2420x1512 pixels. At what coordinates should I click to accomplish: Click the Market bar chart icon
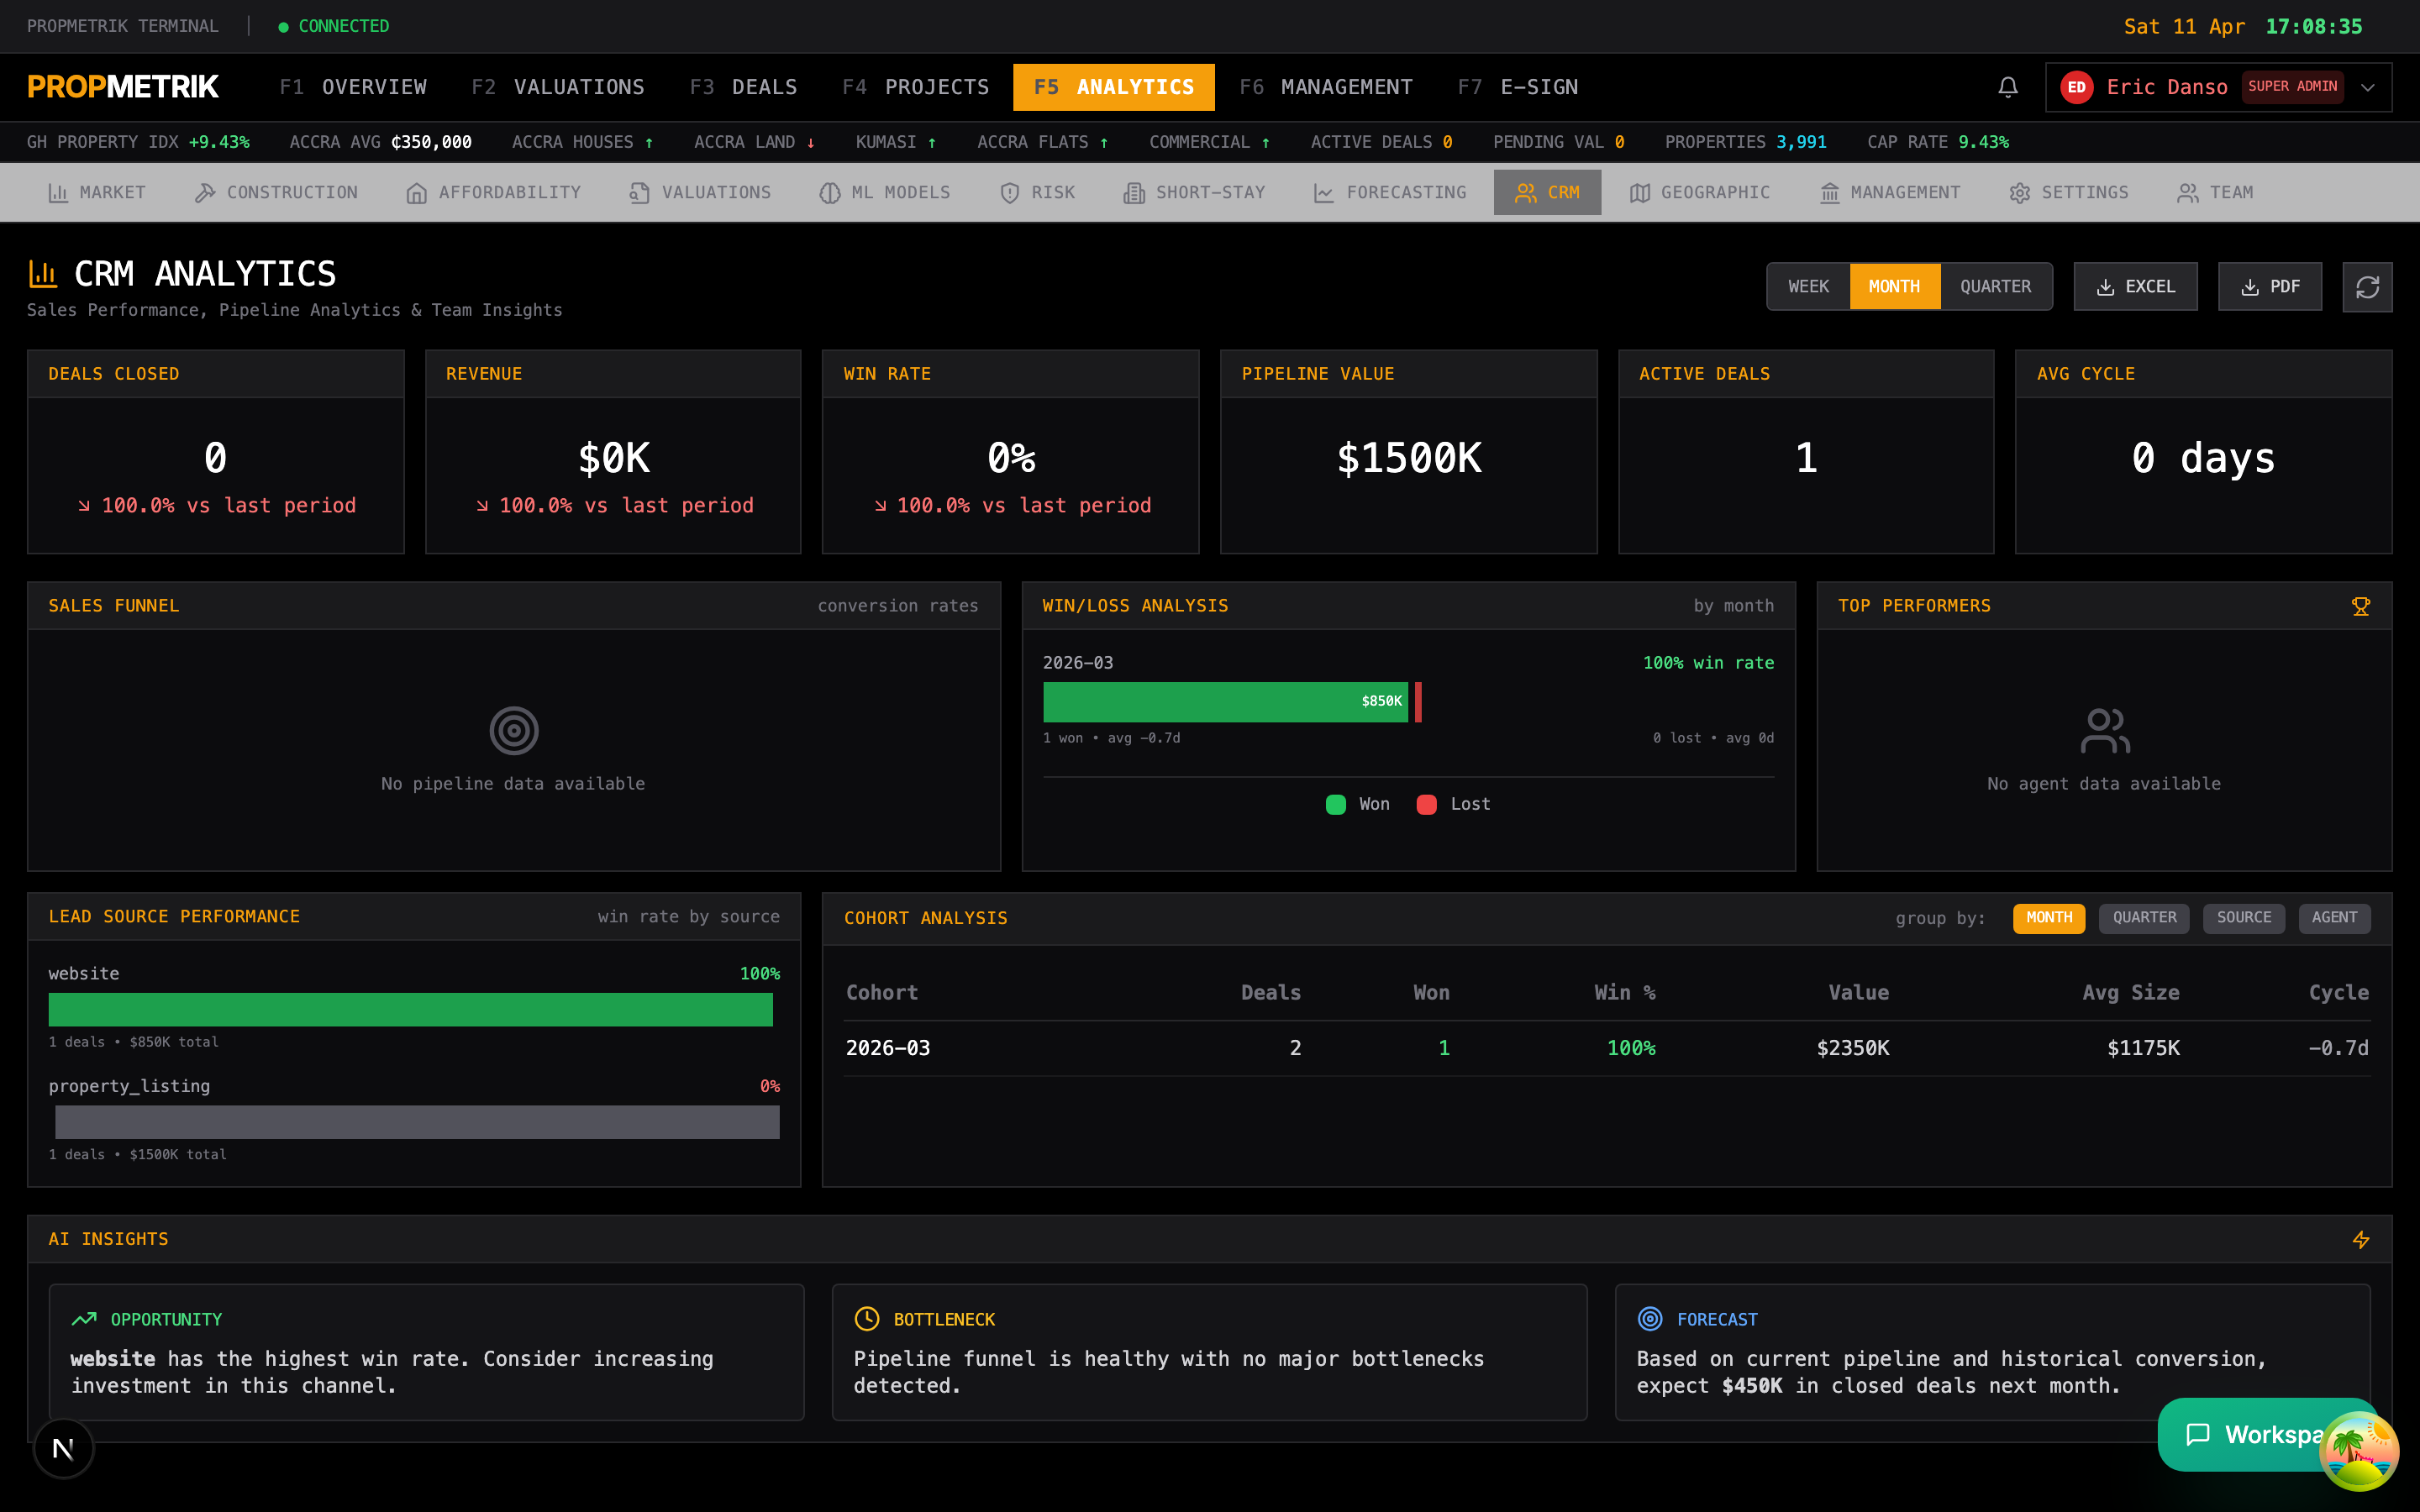tap(58, 193)
